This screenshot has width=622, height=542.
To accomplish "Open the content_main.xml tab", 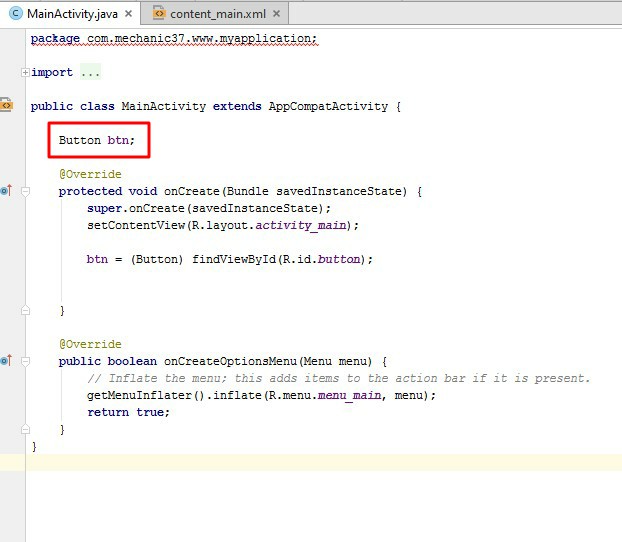I will click(215, 14).
